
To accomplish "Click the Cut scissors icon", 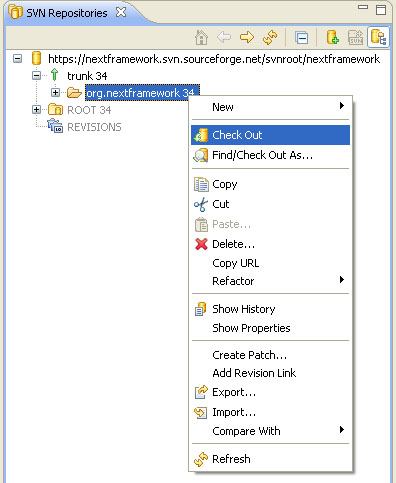I will click(x=201, y=204).
